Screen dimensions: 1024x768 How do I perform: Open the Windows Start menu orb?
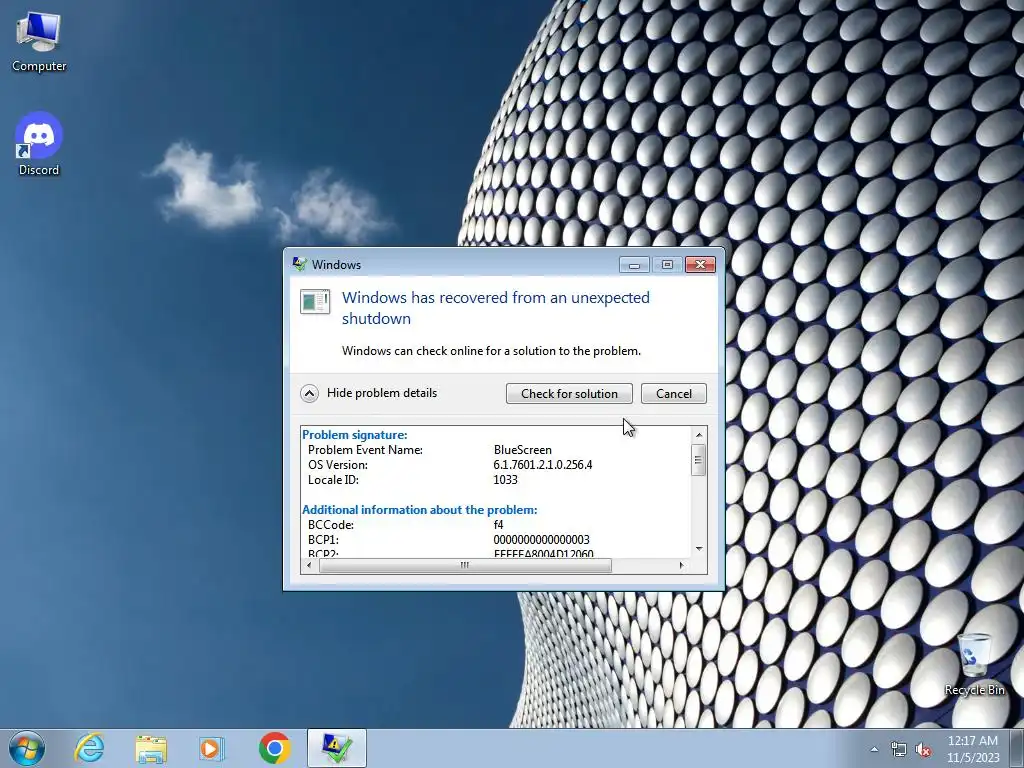[x=27, y=748]
